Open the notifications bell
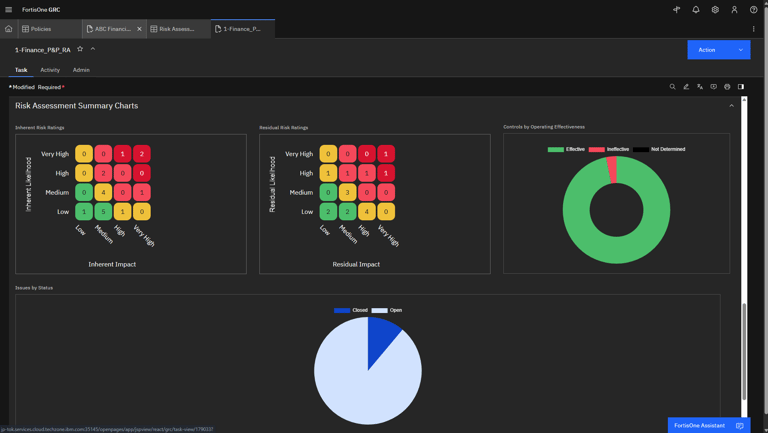The width and height of the screenshot is (768, 433). [696, 9]
